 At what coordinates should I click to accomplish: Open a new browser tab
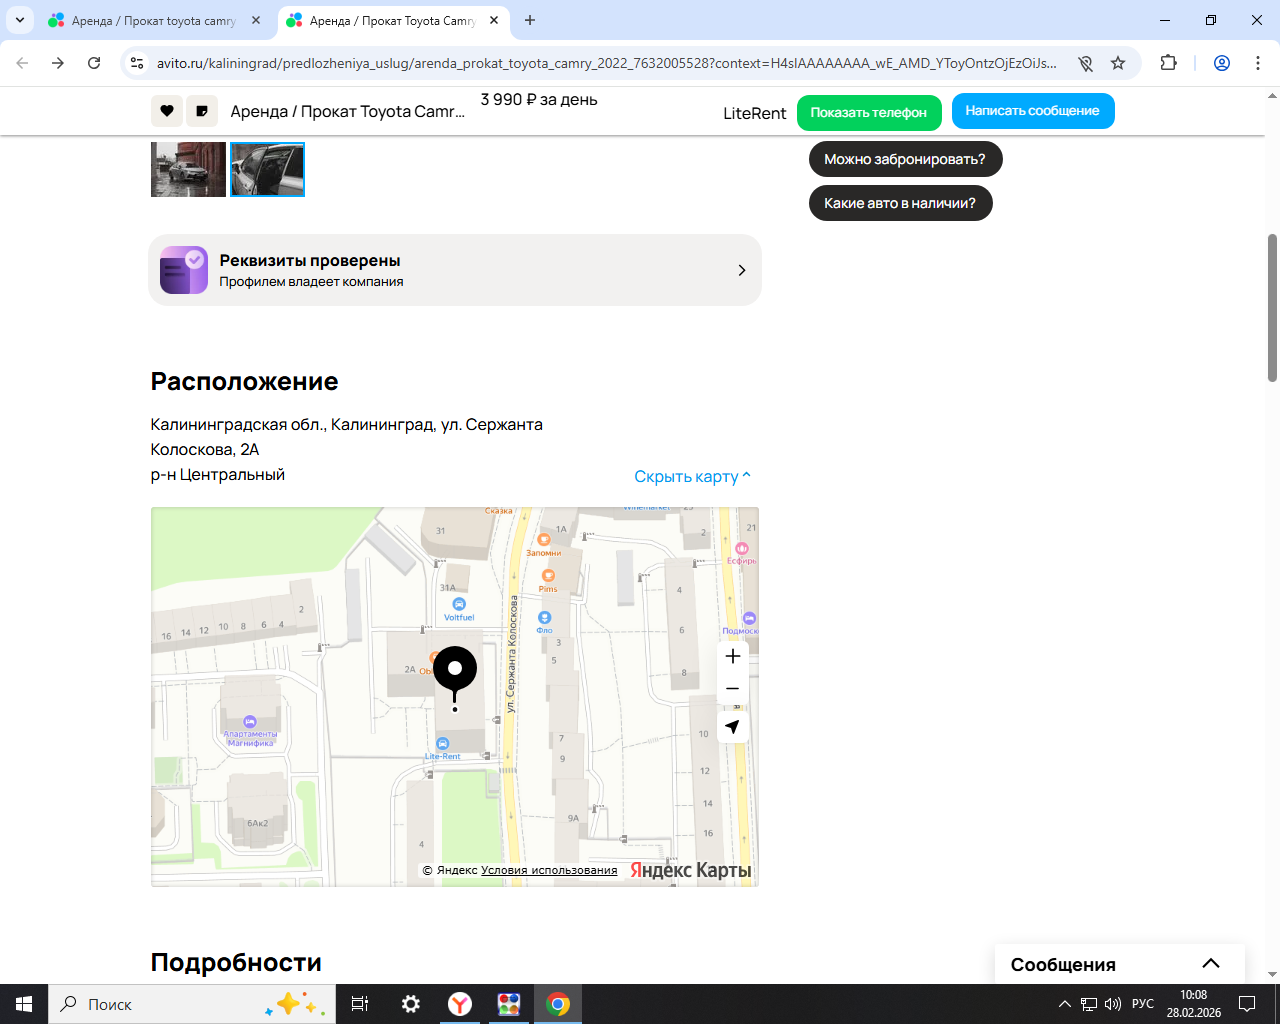click(530, 20)
